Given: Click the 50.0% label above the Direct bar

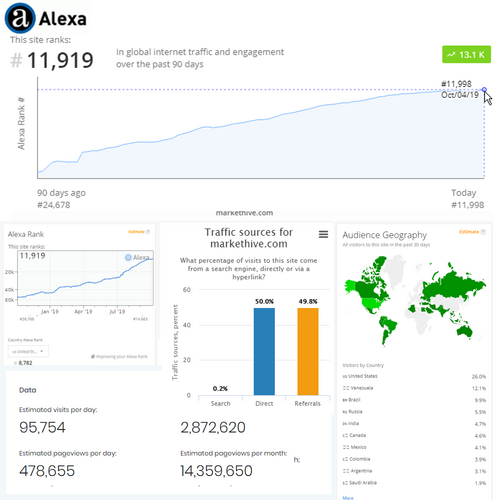Looking at the screenshot, I should [x=264, y=301].
